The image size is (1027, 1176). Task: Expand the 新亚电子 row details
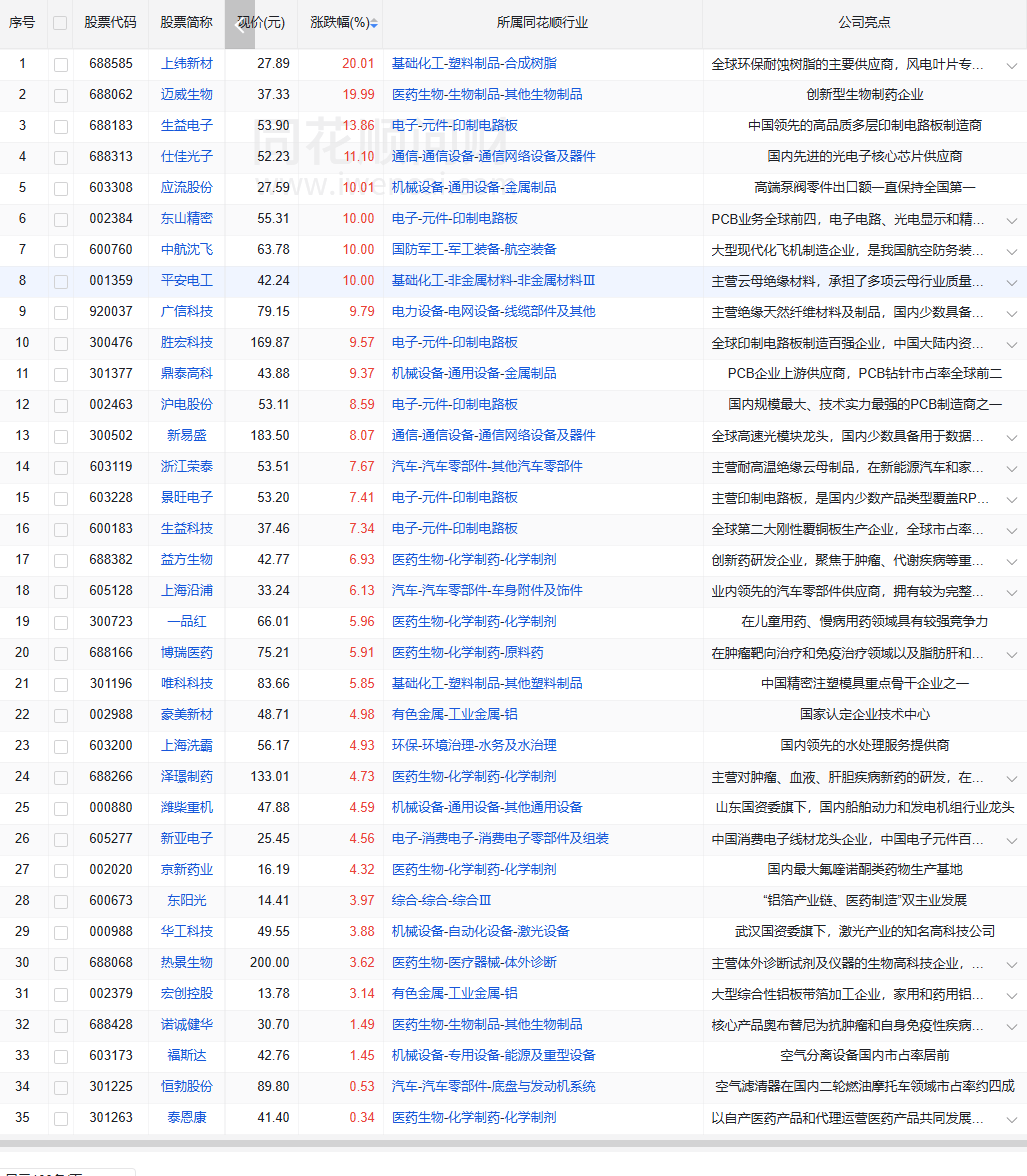(1012, 840)
